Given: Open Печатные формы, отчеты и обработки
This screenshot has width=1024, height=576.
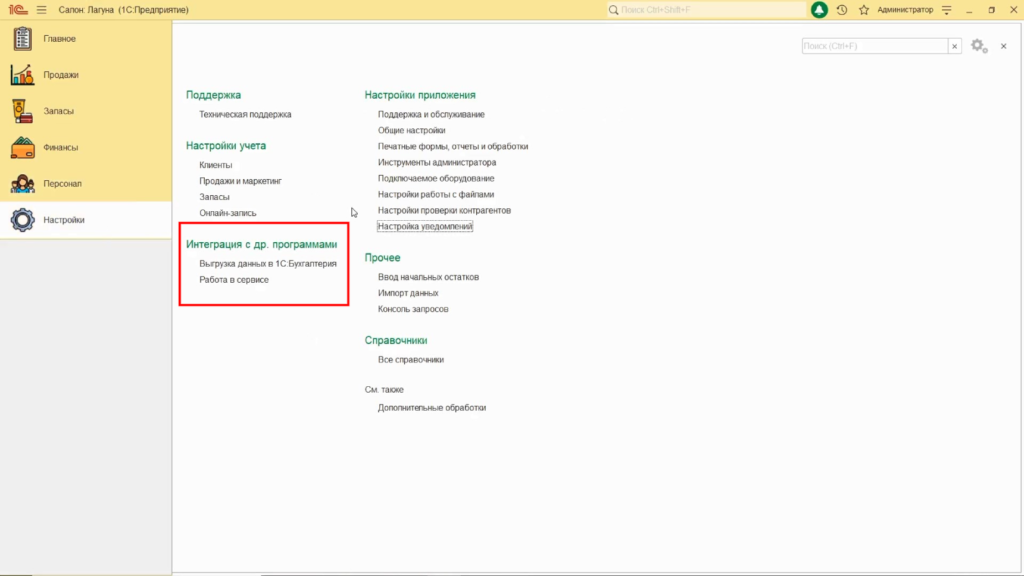Looking at the screenshot, I should click(x=453, y=146).
